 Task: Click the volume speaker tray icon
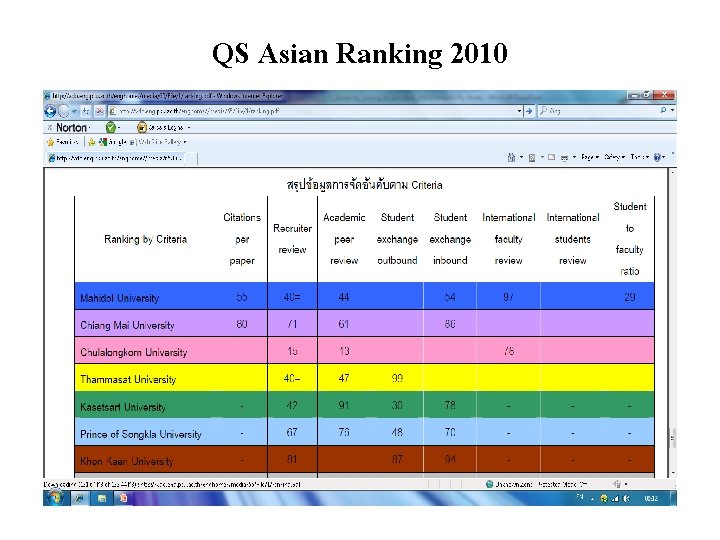[x=626, y=498]
